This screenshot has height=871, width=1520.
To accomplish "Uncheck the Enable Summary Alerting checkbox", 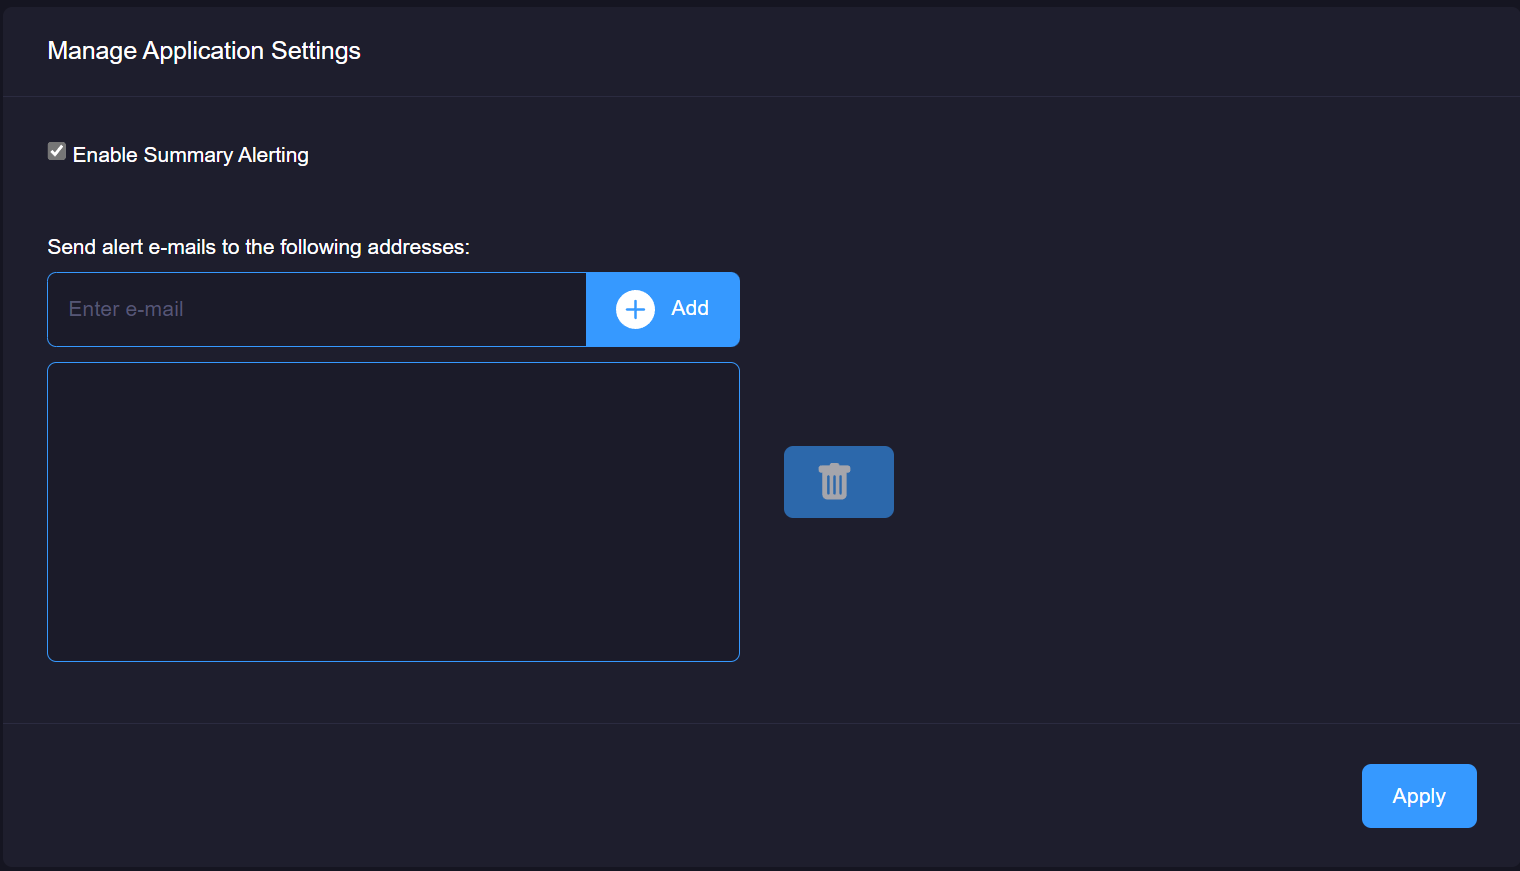I will [57, 151].
